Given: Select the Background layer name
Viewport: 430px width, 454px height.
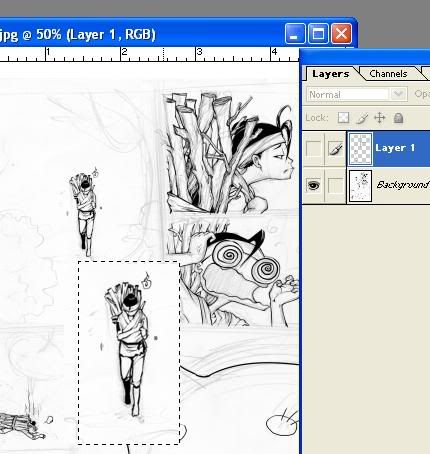Looking at the screenshot, I should tap(403, 185).
